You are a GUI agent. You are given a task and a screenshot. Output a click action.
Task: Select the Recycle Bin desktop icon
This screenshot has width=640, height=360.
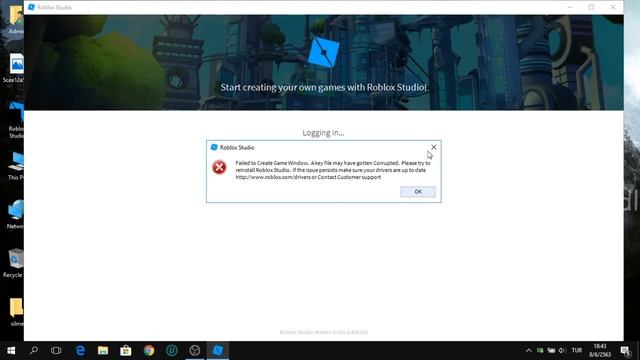pos(13,263)
